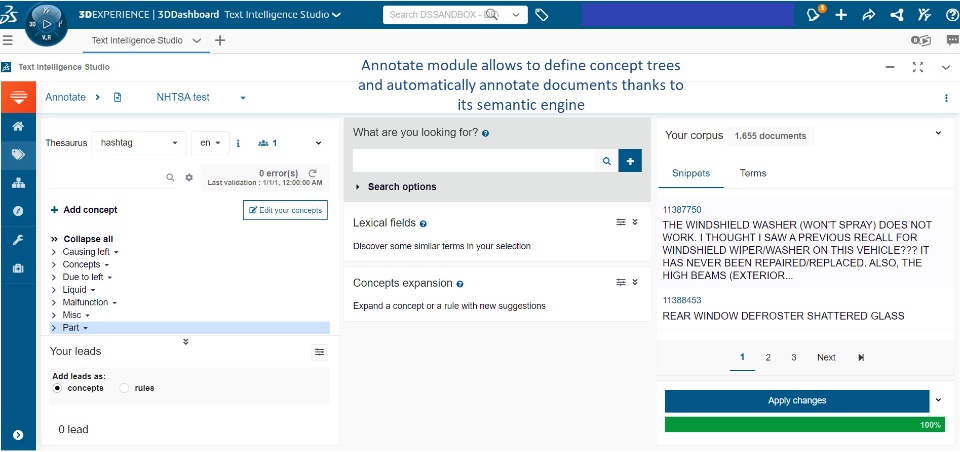This screenshot has height=452, width=960.
Task: Expand the left sidebar with arrow icon
Action: 18,435
